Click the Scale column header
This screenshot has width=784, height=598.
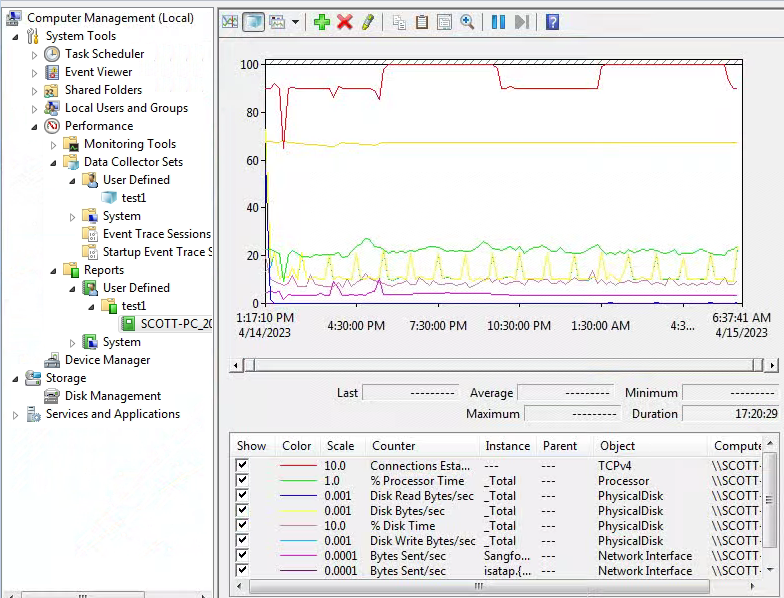[x=340, y=446]
